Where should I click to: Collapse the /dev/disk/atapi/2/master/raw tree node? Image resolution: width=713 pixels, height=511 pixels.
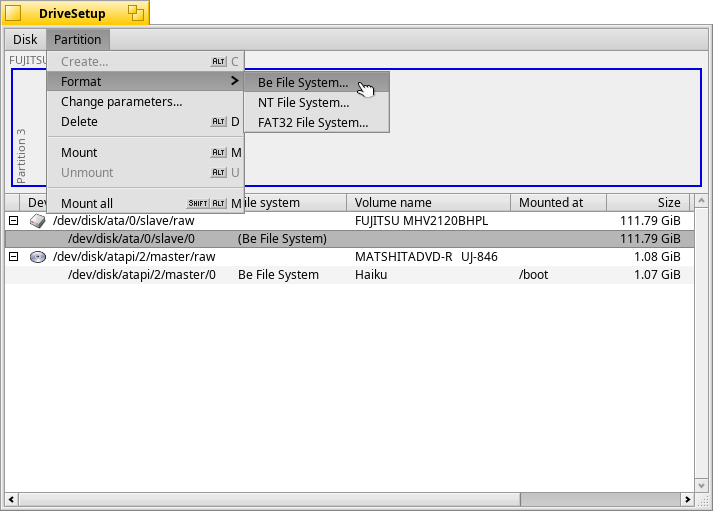point(14,257)
